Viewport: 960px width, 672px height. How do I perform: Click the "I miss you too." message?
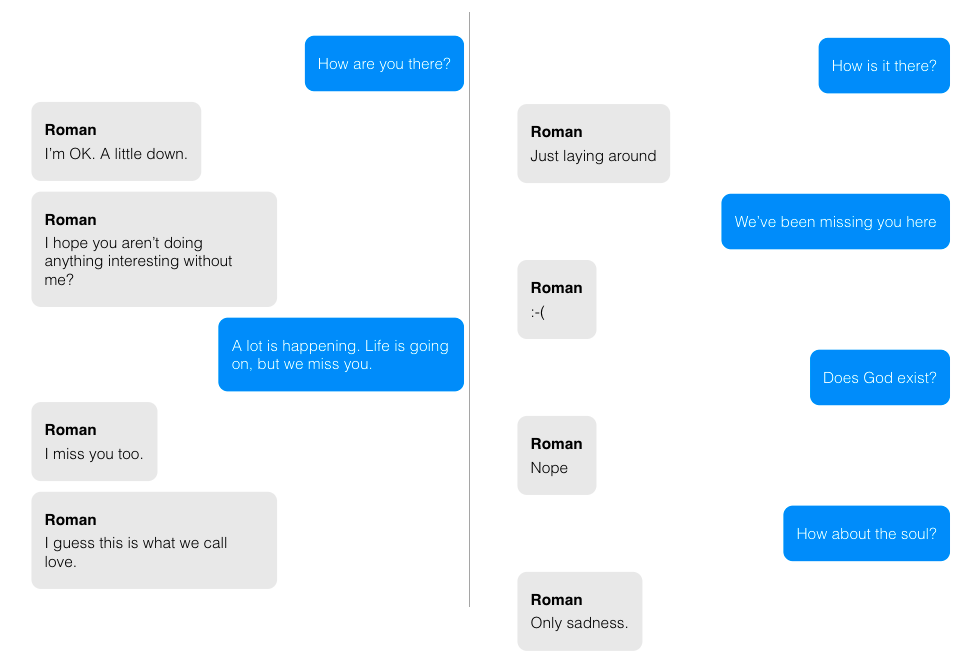click(94, 454)
